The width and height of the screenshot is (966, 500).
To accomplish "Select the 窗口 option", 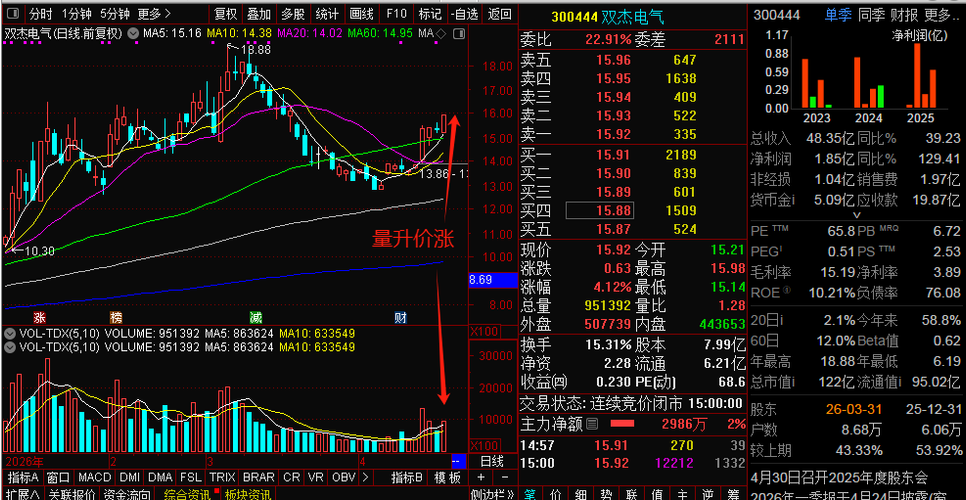I will coord(58,477).
